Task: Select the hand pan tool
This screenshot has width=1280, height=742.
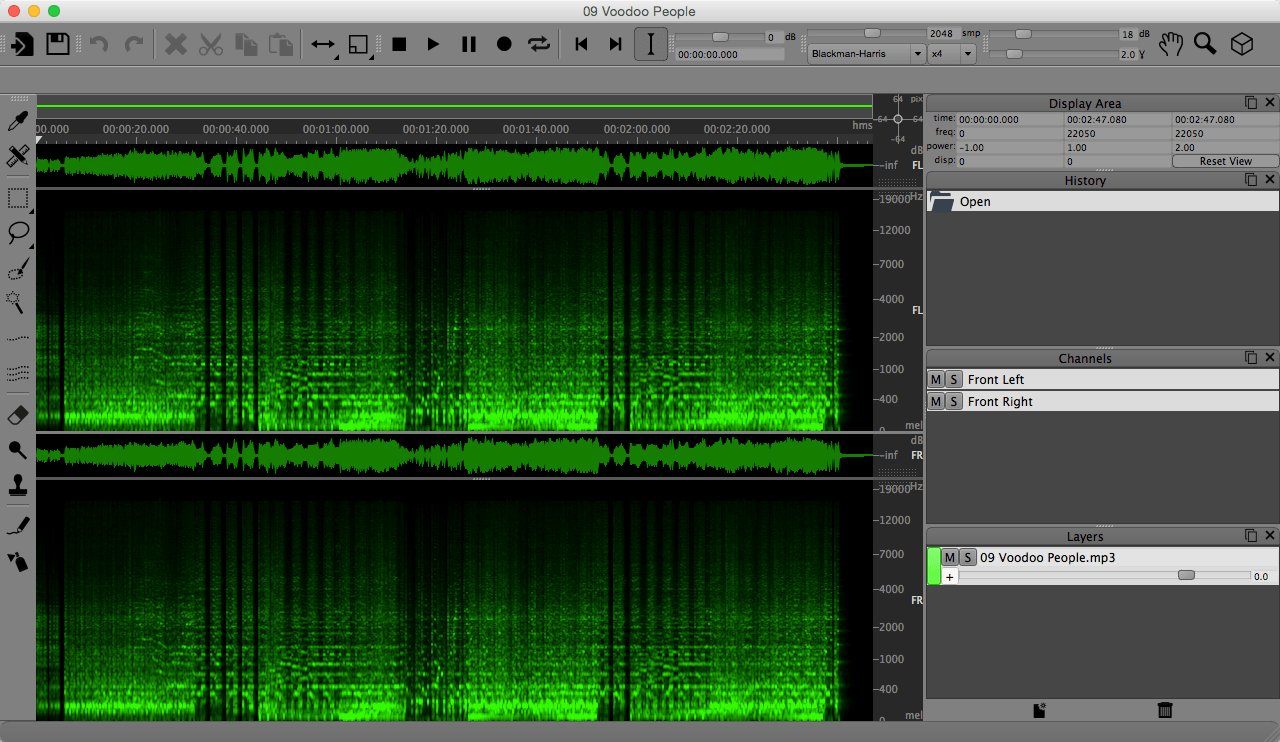Action: click(x=1171, y=44)
